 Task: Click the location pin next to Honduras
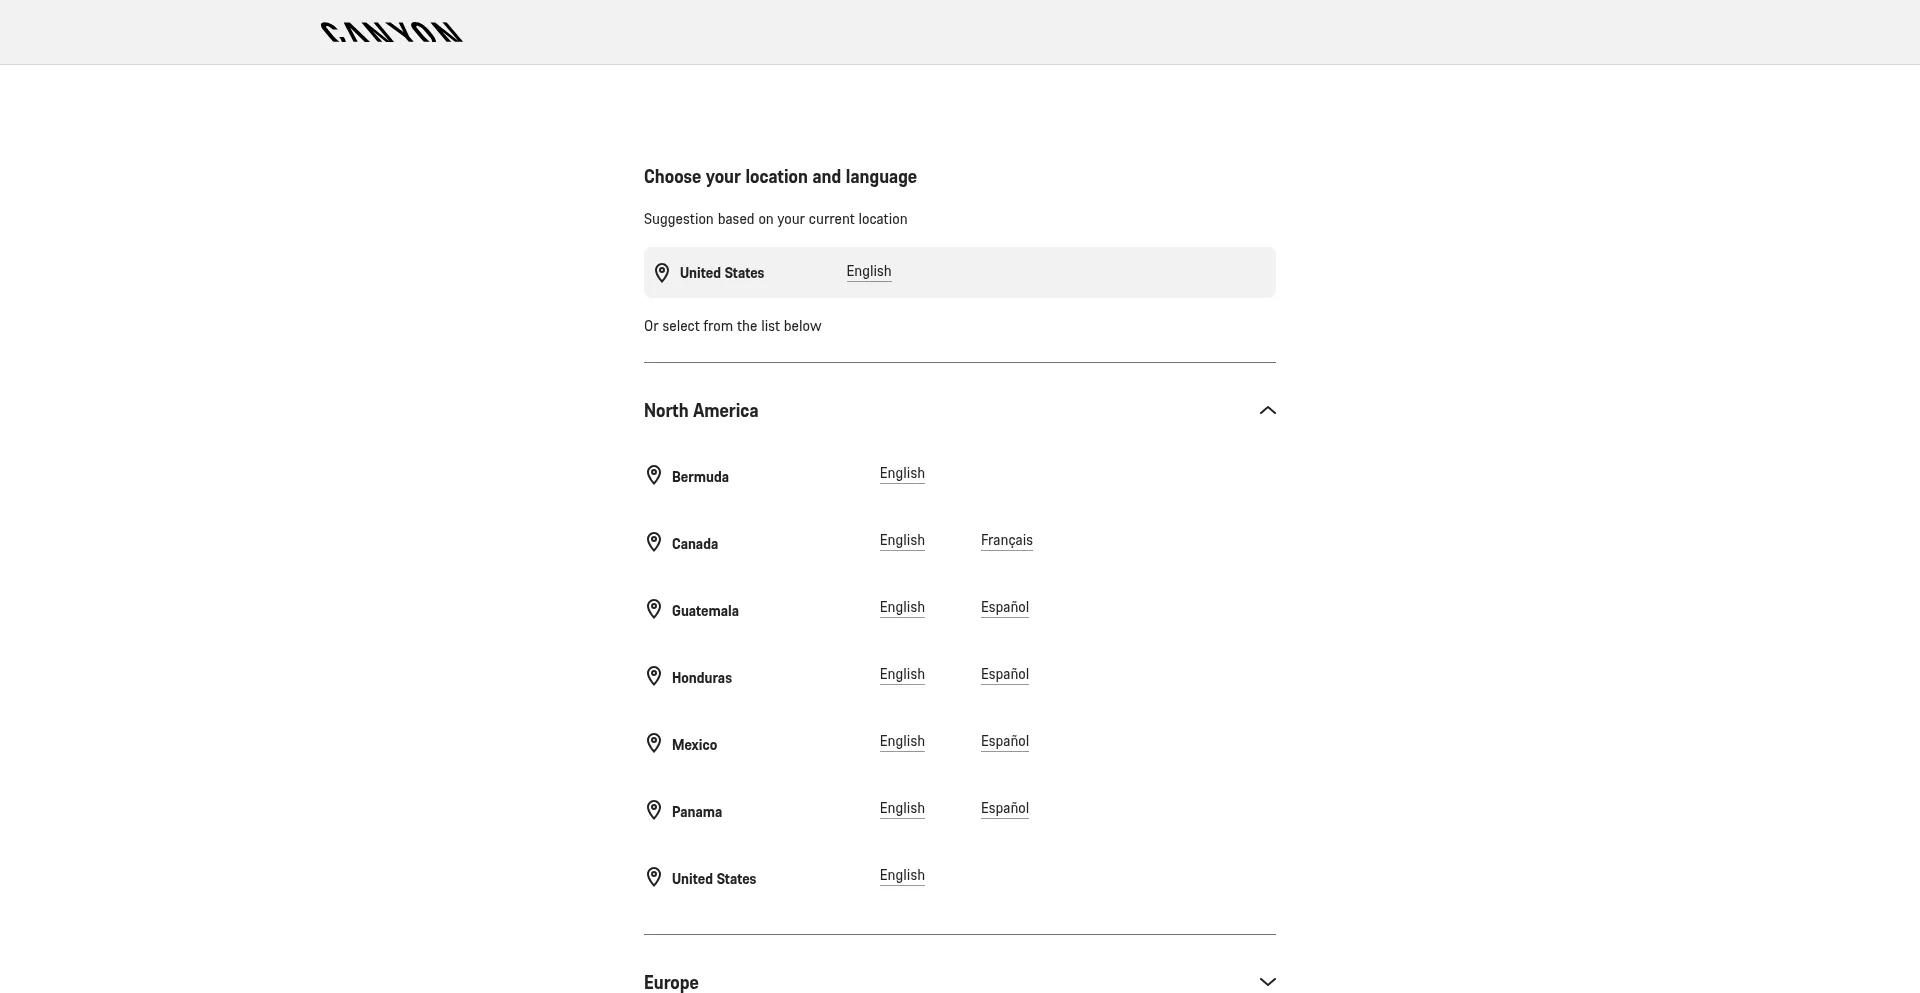click(x=654, y=676)
